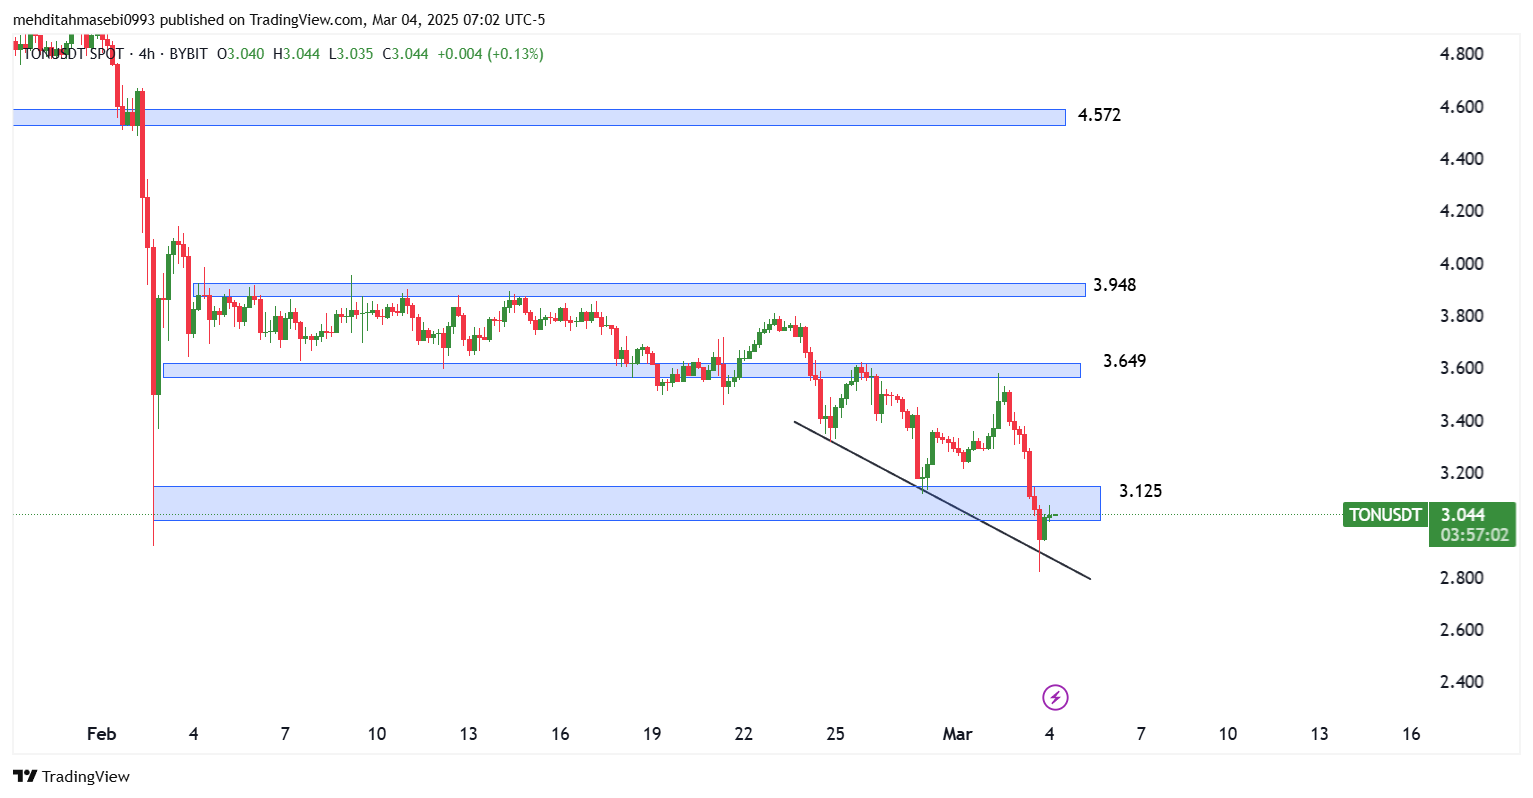Click the open value O3.040
1533x798 pixels.
point(241,54)
